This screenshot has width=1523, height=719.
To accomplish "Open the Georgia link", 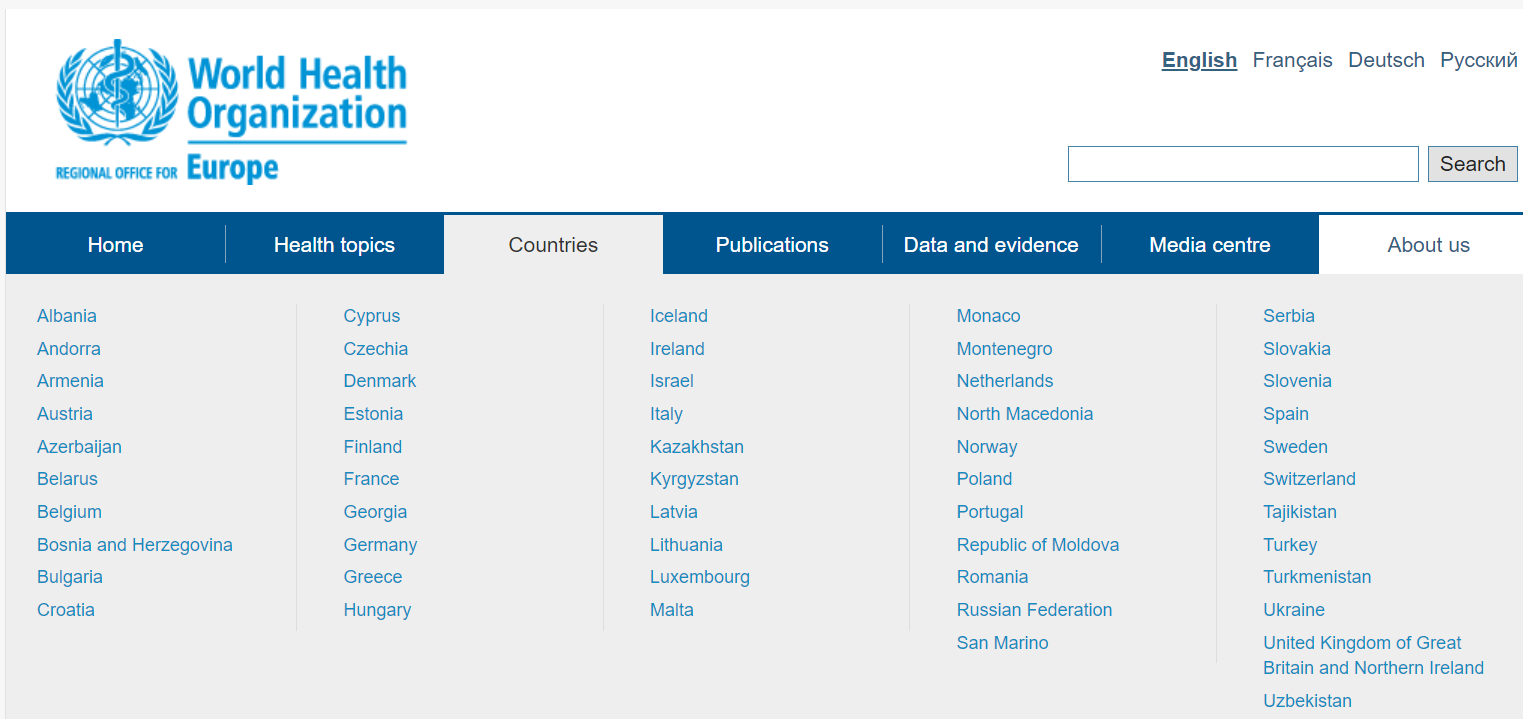I will tap(375, 512).
